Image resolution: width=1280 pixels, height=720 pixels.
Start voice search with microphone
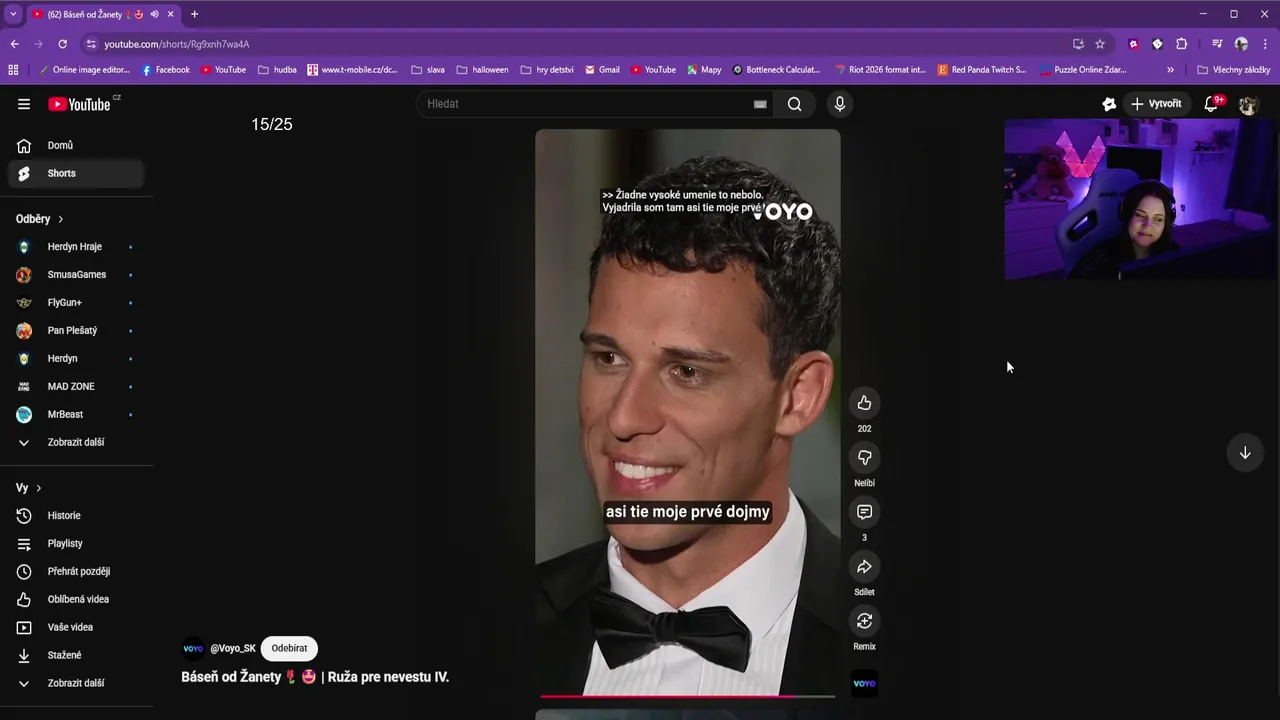[840, 104]
